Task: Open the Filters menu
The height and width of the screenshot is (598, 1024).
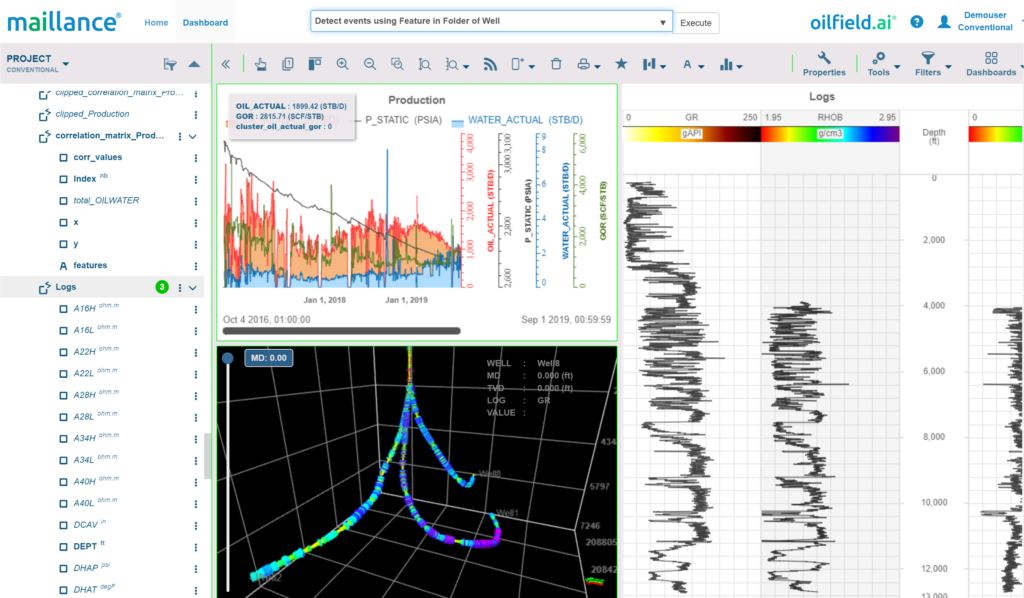Action: 933,64
